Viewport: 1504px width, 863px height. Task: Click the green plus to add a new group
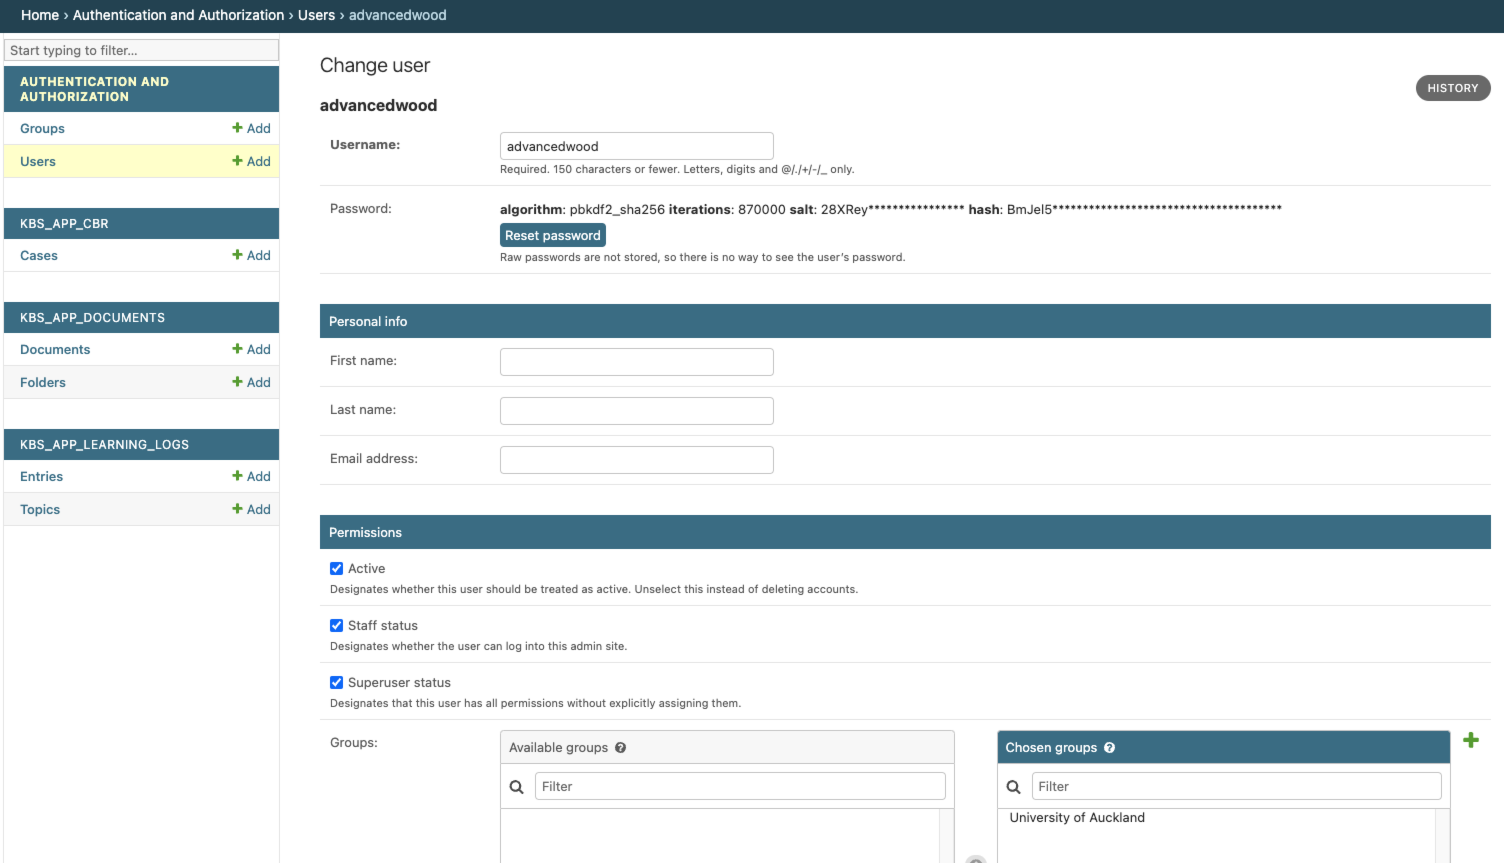[x=1470, y=740]
